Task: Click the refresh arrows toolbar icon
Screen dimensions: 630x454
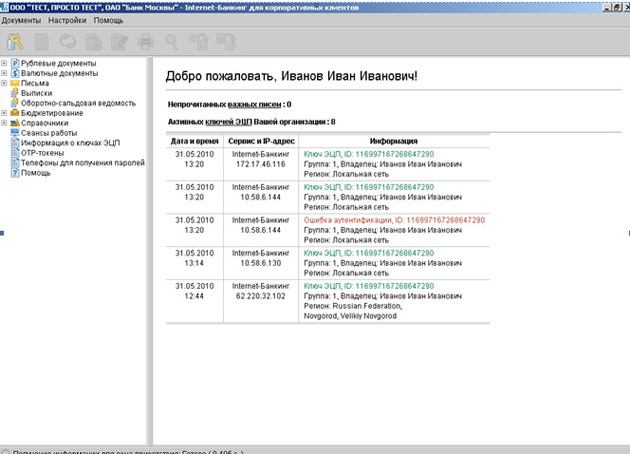Action: pyautogui.click(x=68, y=42)
